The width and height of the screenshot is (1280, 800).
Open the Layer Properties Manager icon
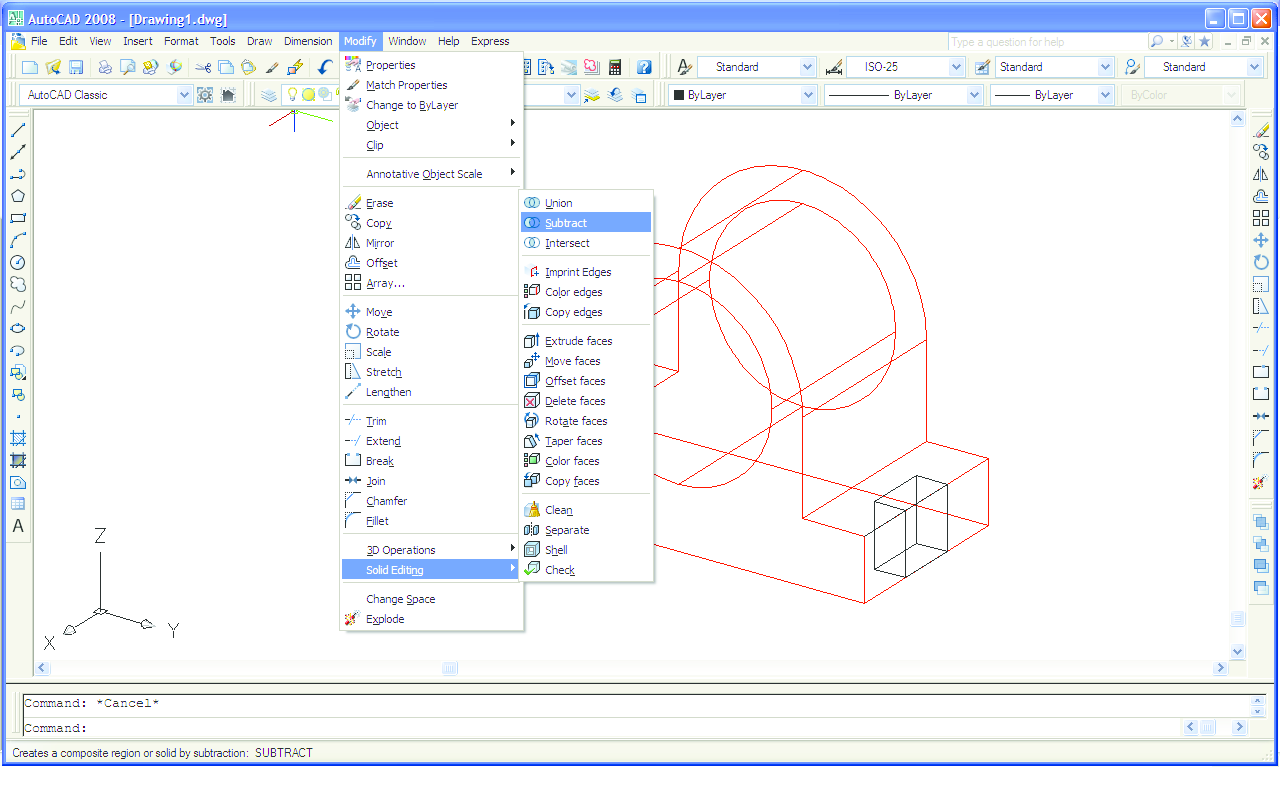[x=269, y=95]
